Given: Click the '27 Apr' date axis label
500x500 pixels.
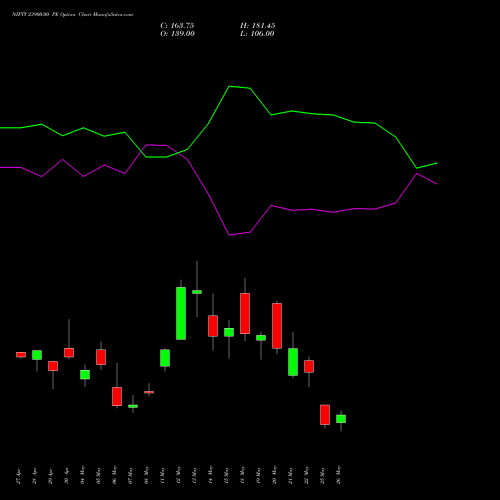Looking at the screenshot, I should 19,476.
